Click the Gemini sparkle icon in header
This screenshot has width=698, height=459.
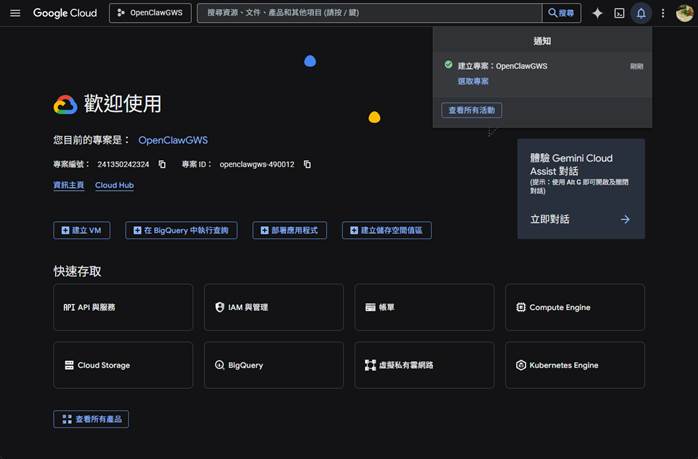597,13
